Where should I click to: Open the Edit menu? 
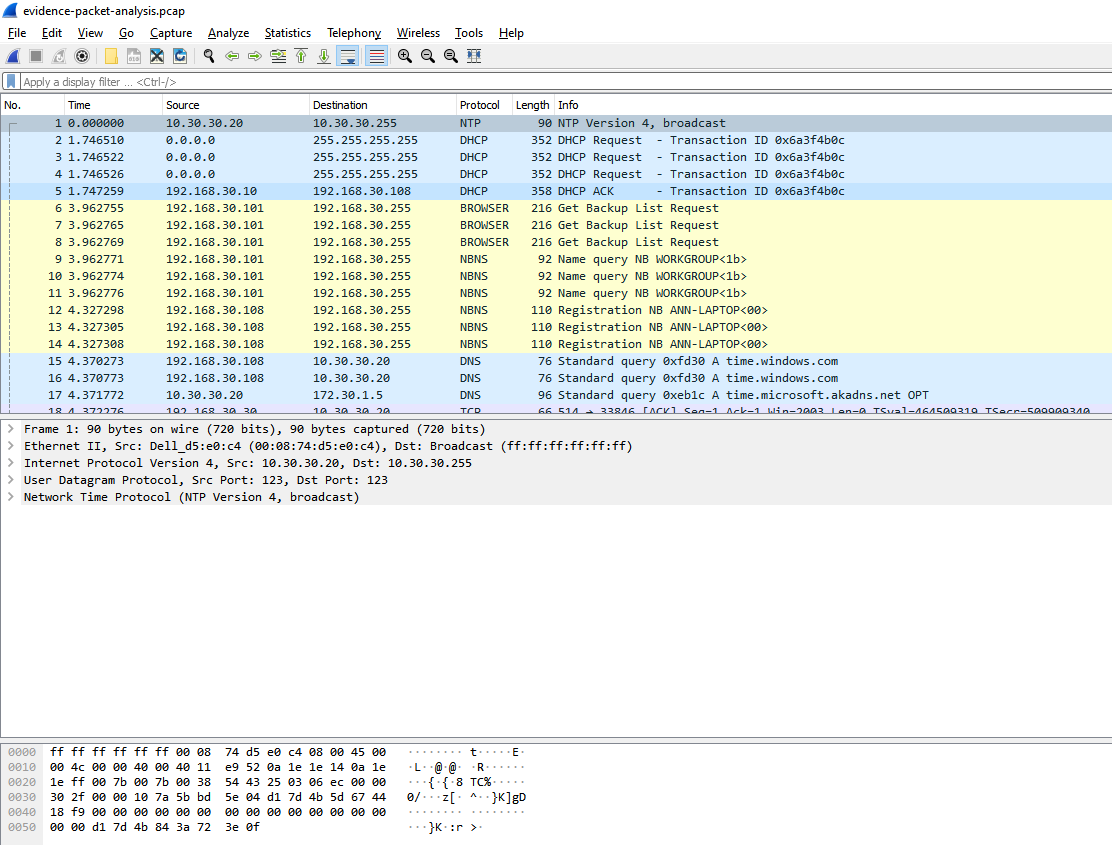tap(52, 33)
